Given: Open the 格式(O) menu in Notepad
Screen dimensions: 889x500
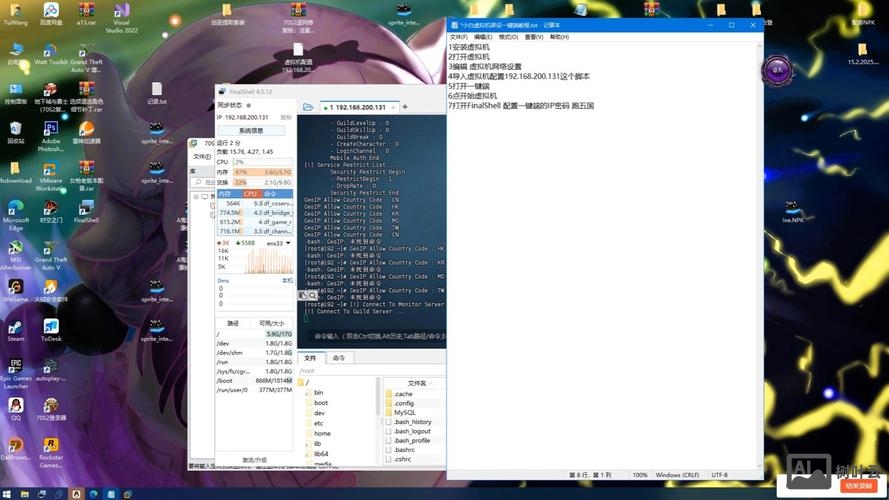Looking at the screenshot, I should click(508, 37).
